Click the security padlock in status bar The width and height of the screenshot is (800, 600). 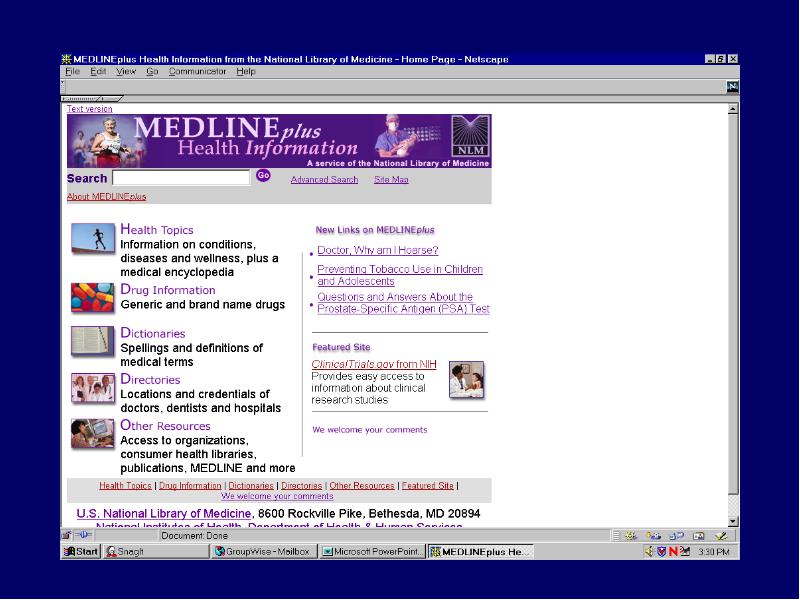tap(66, 535)
